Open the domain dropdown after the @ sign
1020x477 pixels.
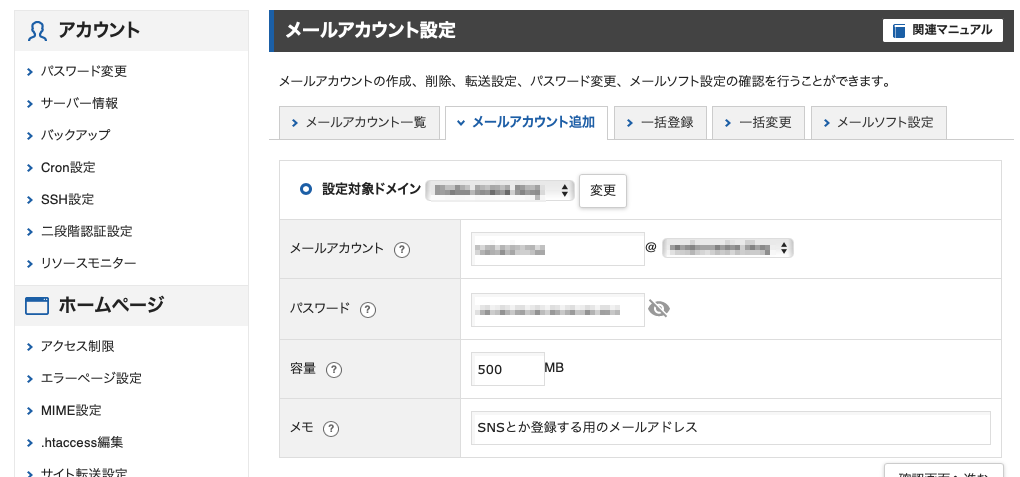pos(727,248)
